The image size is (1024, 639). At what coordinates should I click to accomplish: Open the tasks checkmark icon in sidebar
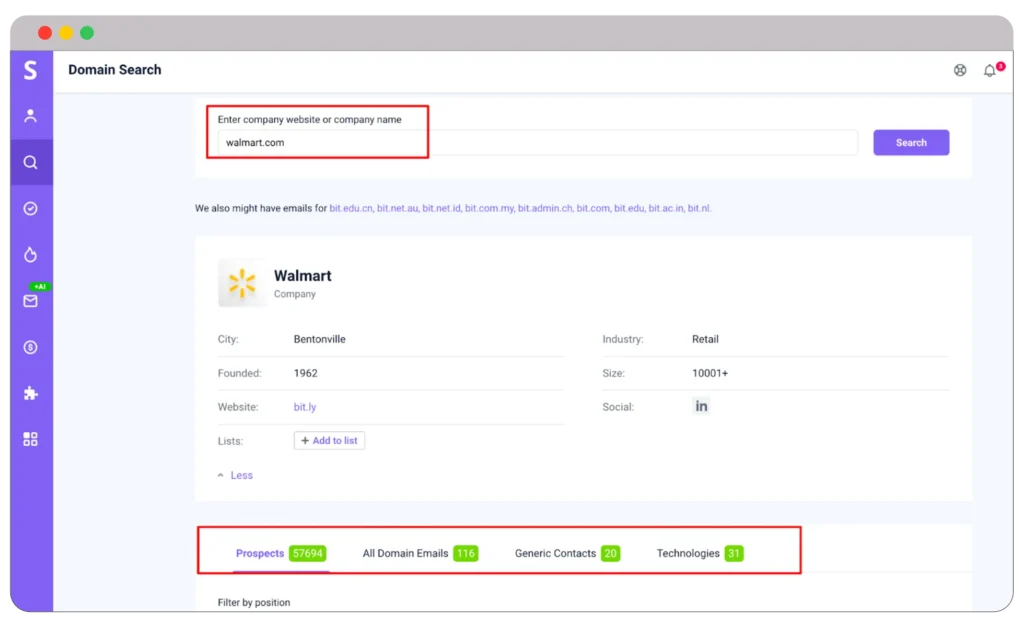pos(30,208)
